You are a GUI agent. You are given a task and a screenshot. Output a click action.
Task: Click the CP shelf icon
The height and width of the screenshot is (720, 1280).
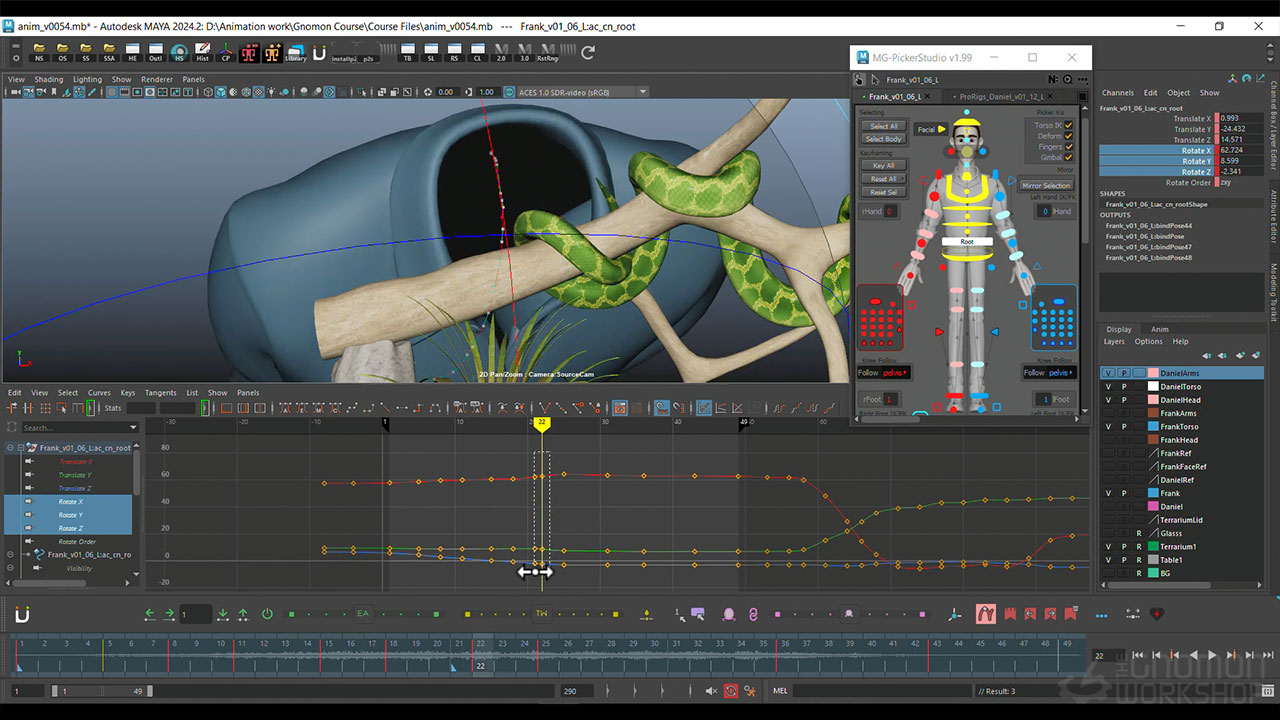coord(226,52)
